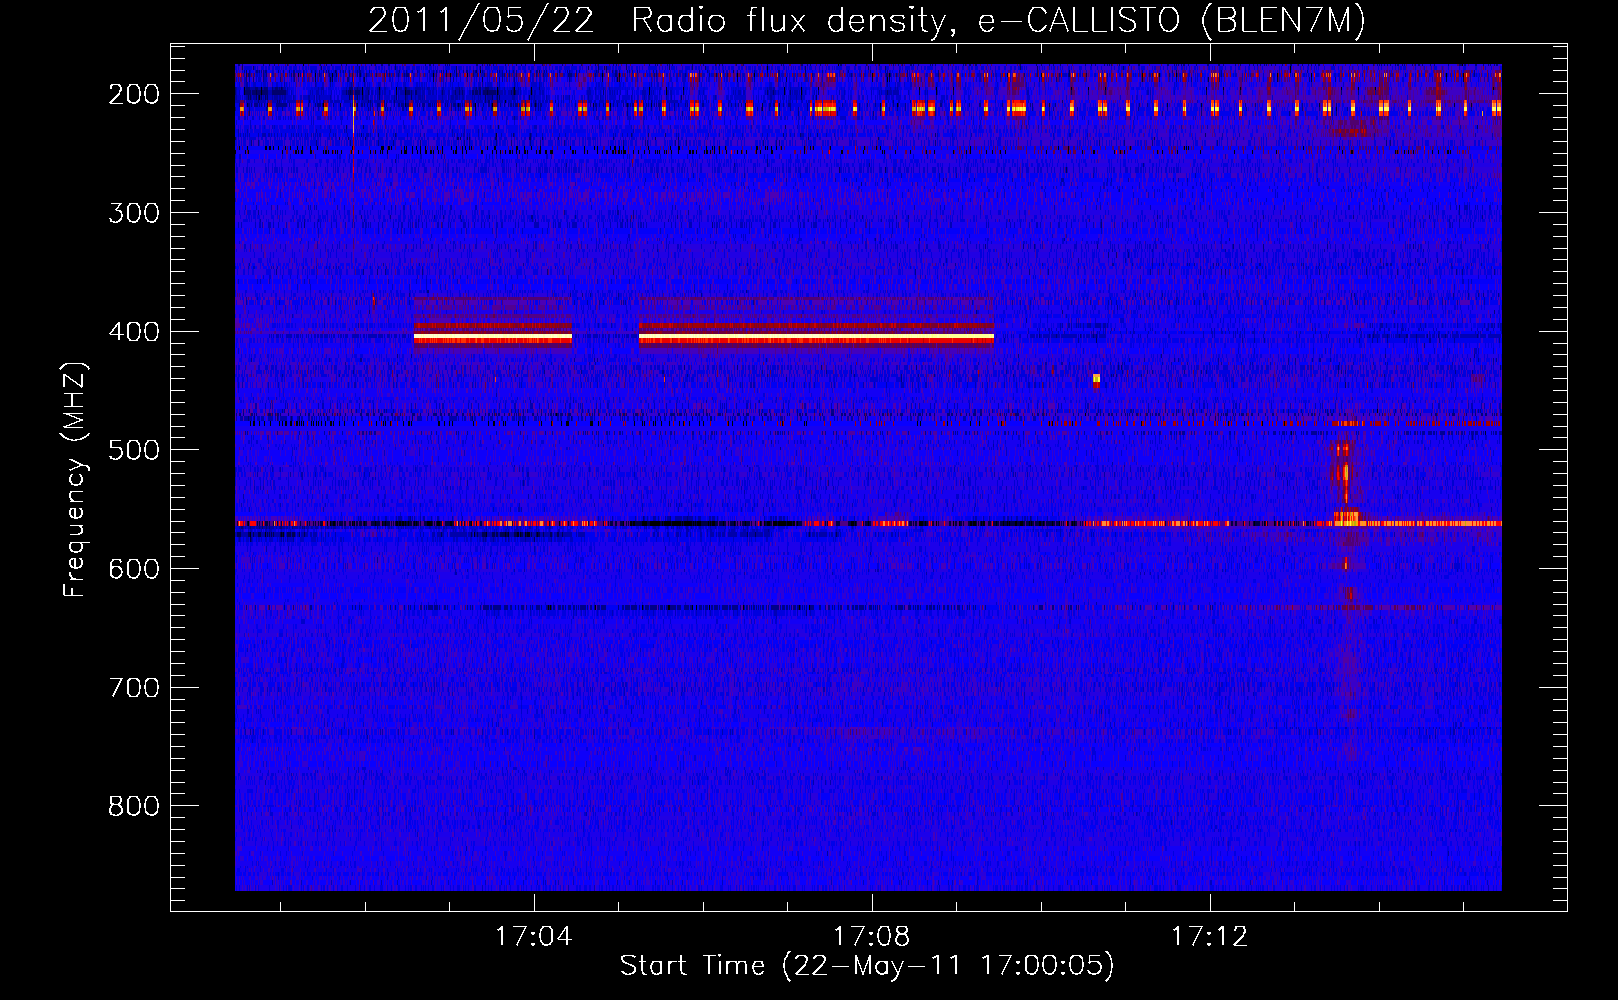
Task: Click the 500 frequency tick label
Action: click(134, 450)
